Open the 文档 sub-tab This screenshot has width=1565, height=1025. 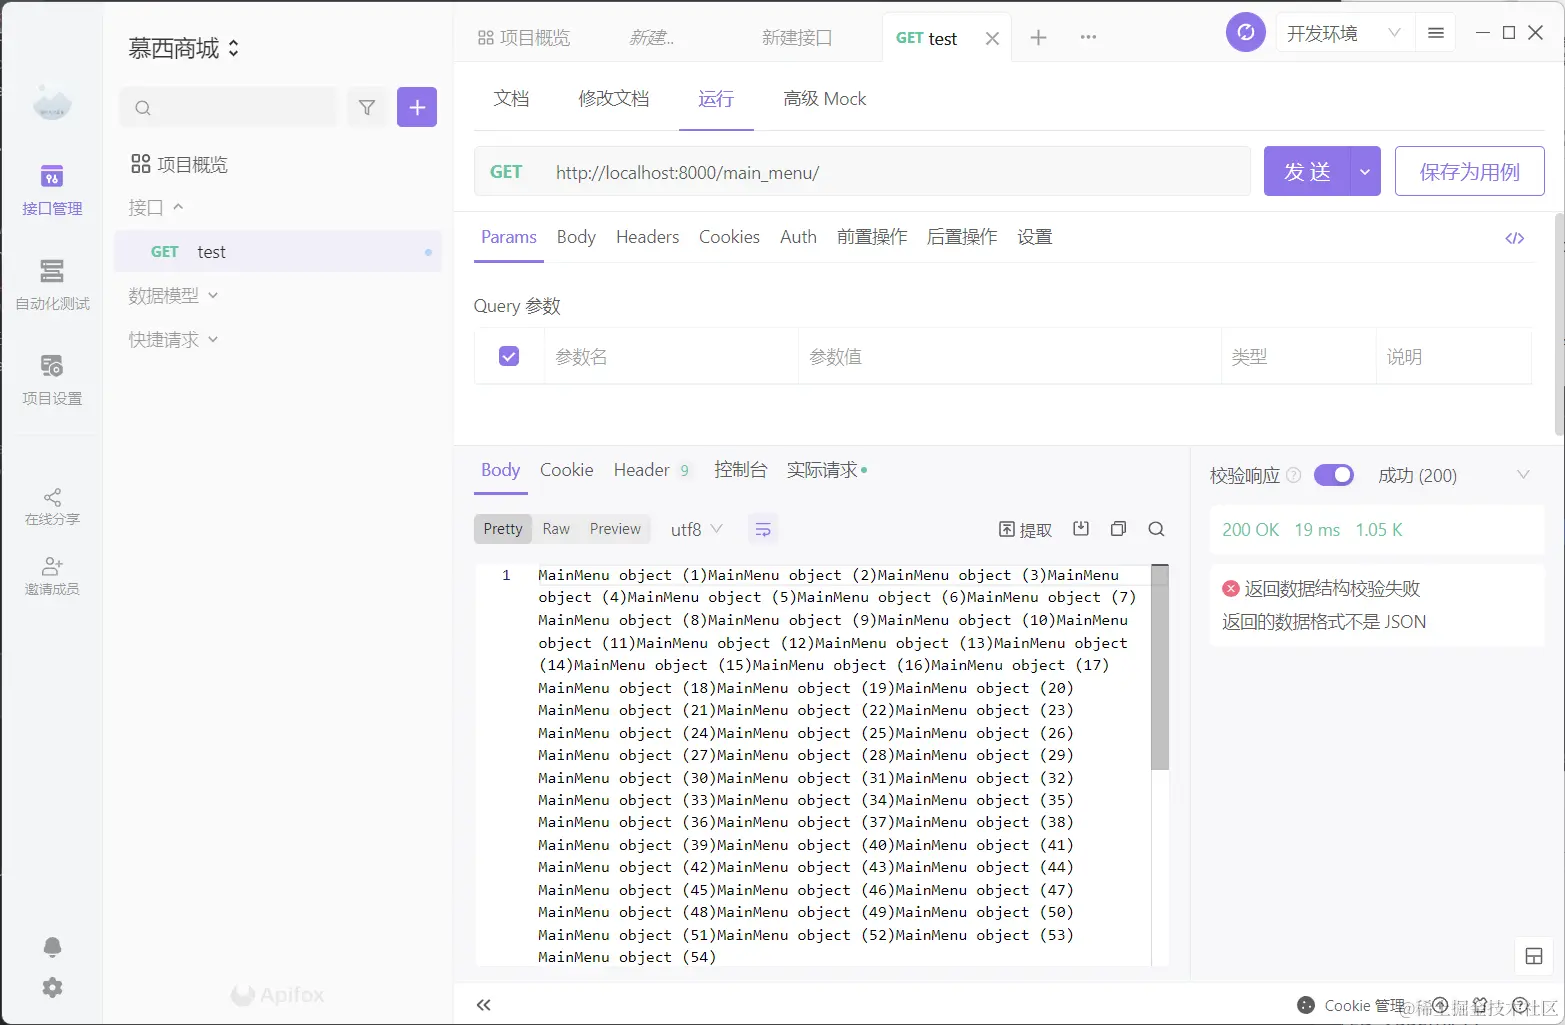click(511, 99)
